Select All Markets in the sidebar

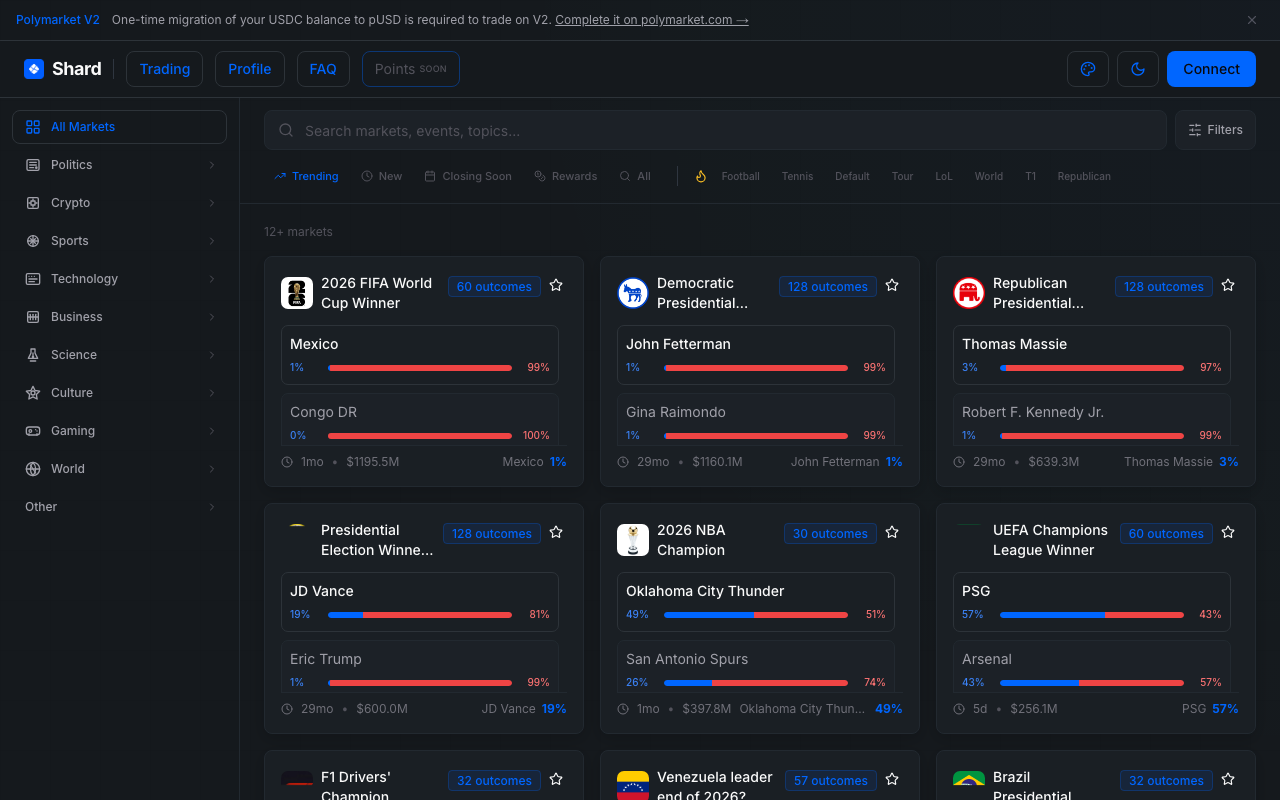(x=119, y=127)
